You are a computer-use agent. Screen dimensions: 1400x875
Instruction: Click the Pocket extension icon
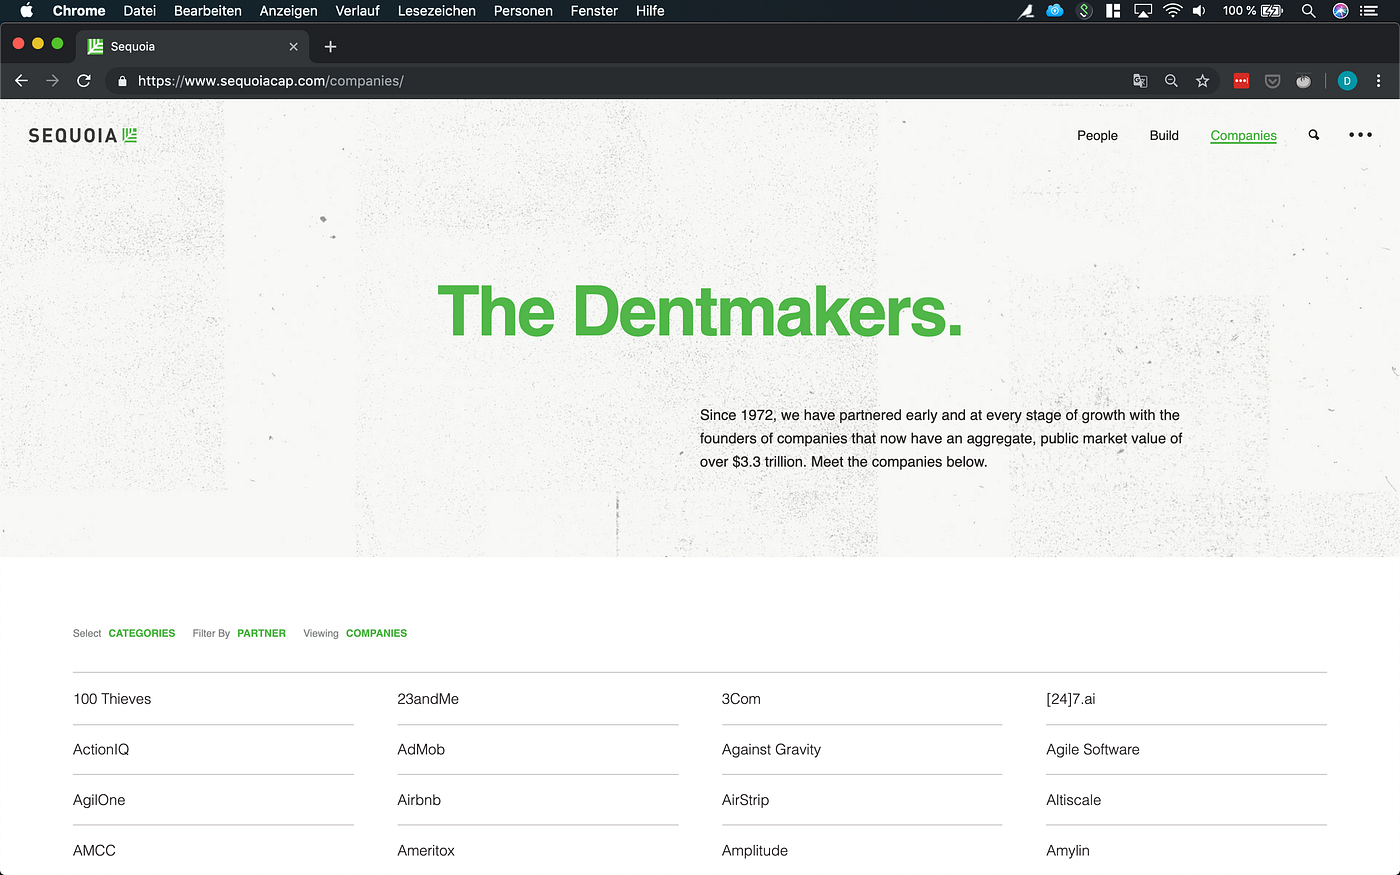pos(1272,81)
